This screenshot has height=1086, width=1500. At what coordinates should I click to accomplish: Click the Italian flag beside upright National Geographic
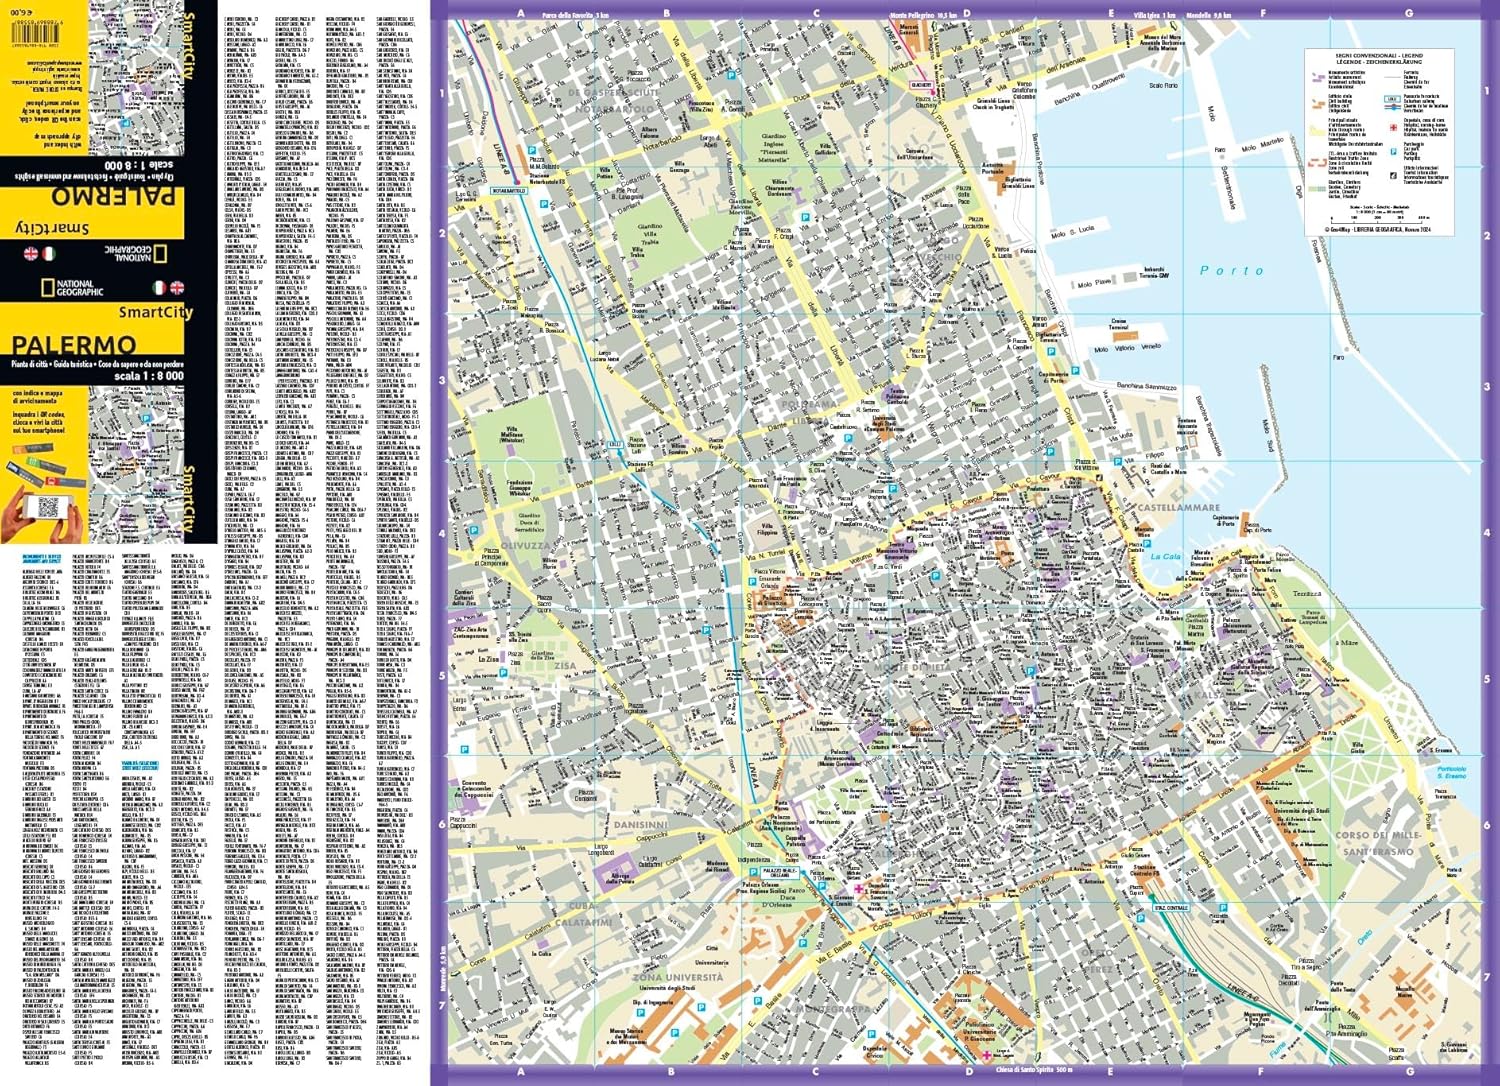pos(158,287)
